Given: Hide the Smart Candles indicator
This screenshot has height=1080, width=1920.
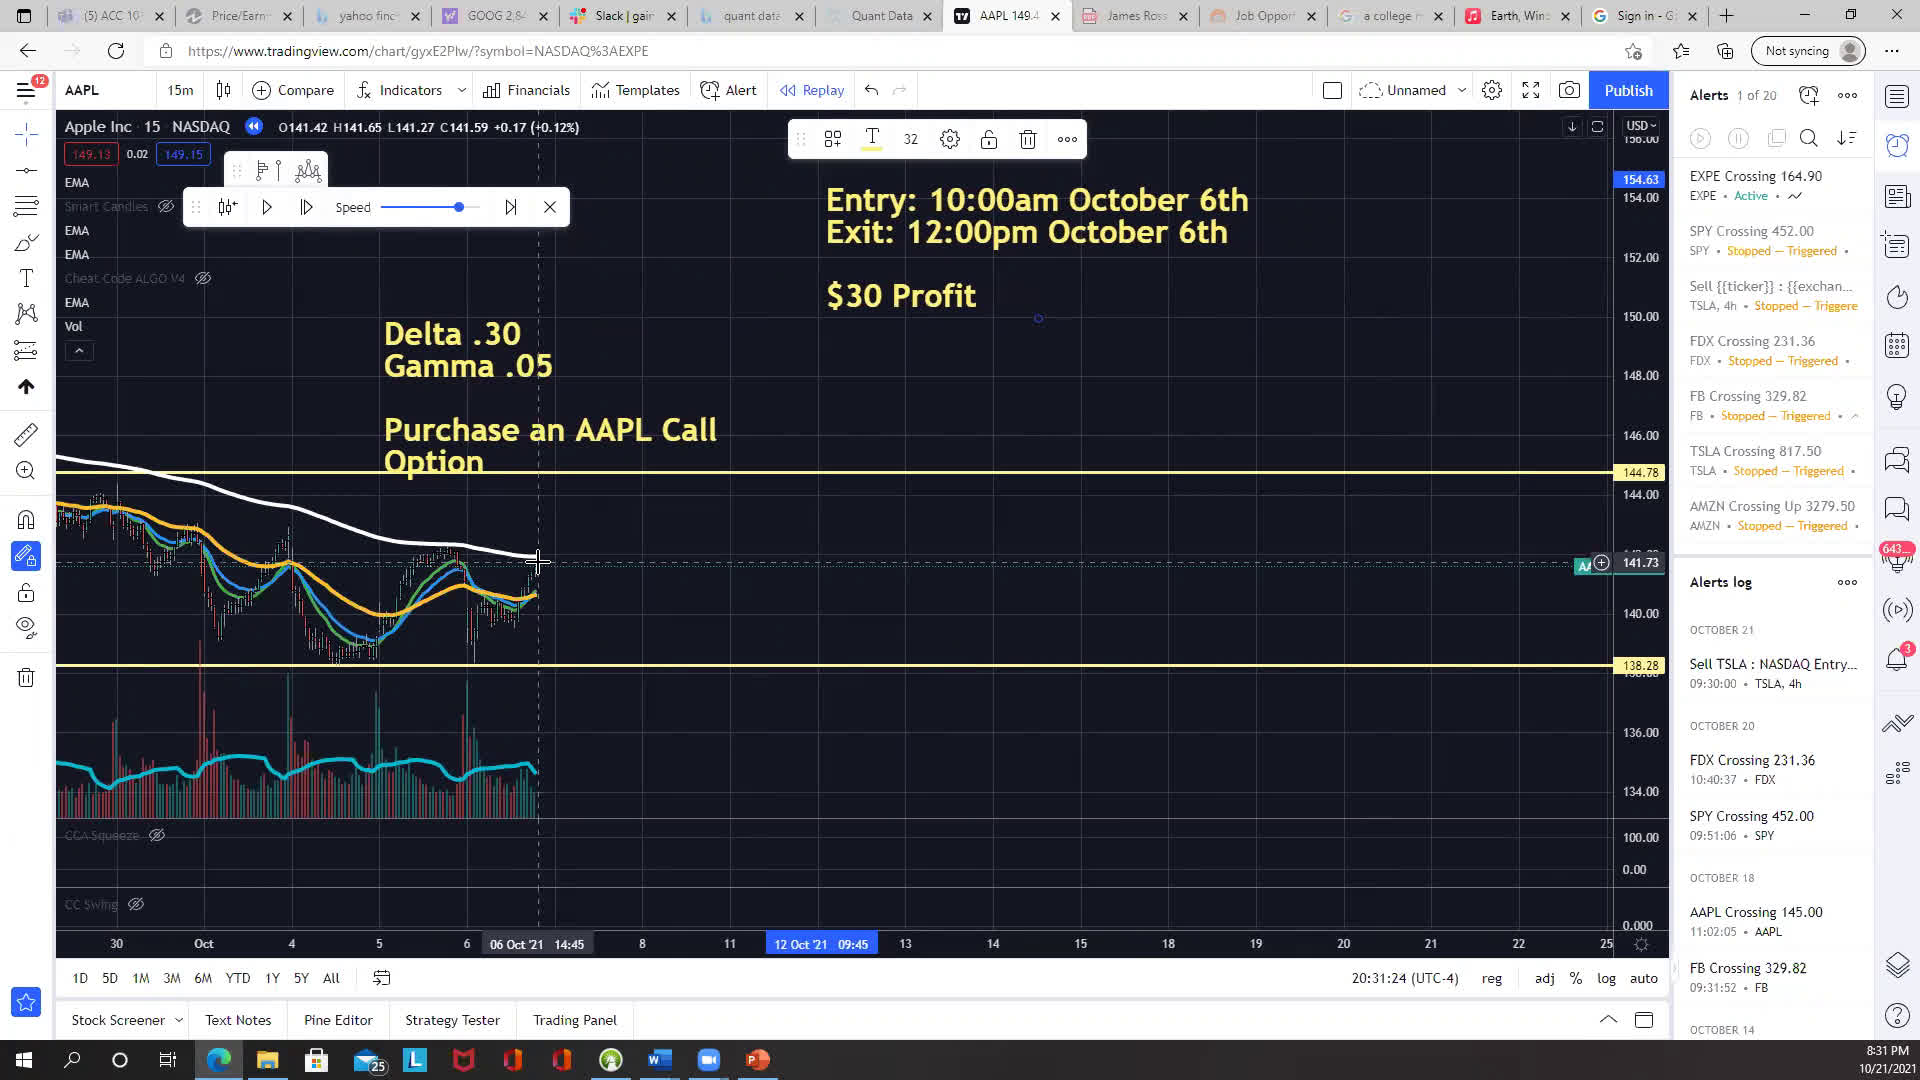Looking at the screenshot, I should [x=166, y=206].
